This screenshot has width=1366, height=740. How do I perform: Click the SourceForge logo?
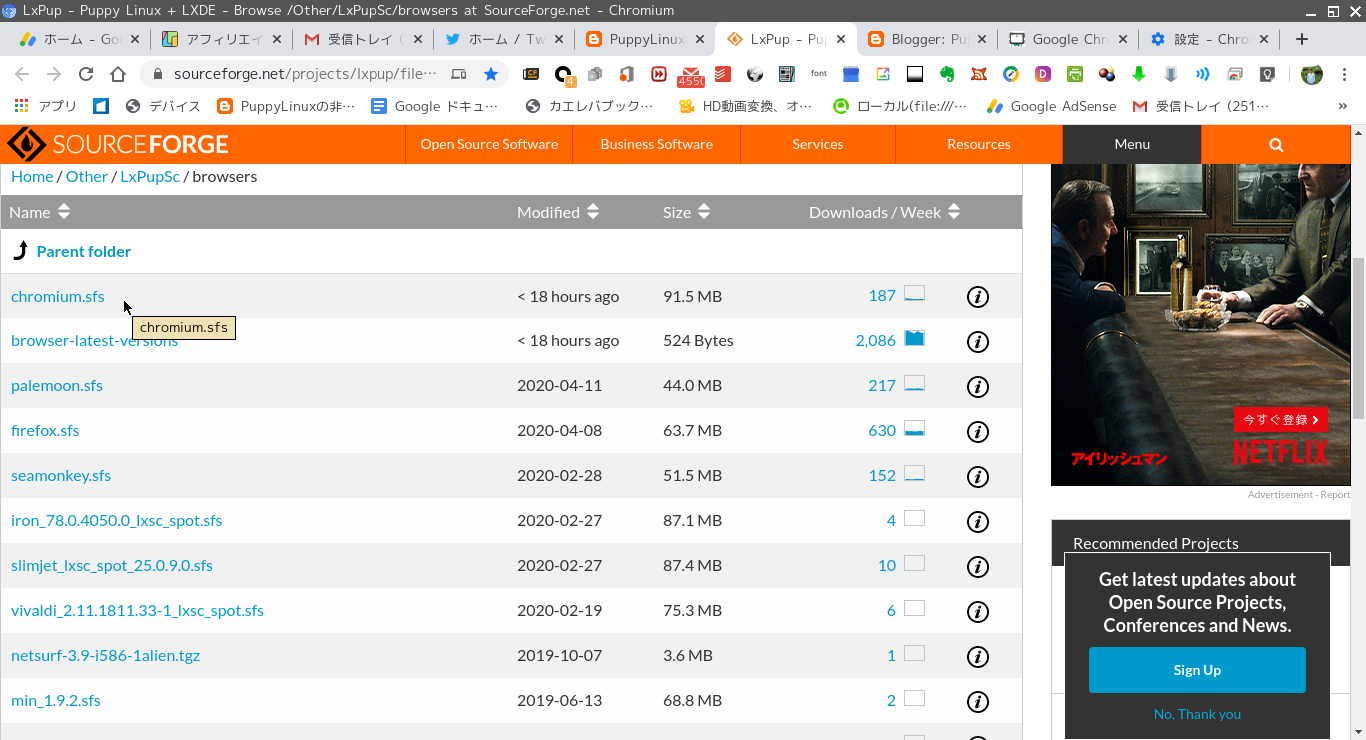118,144
